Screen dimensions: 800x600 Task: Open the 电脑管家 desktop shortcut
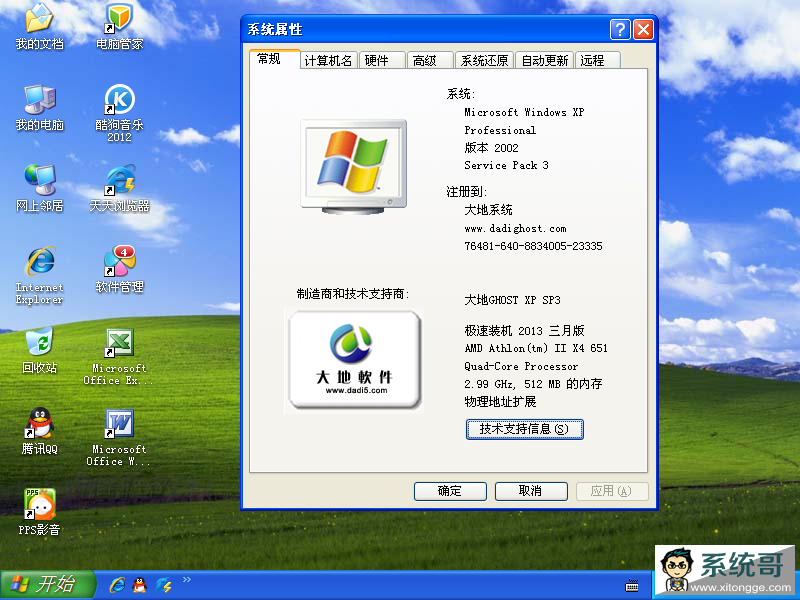(119, 26)
